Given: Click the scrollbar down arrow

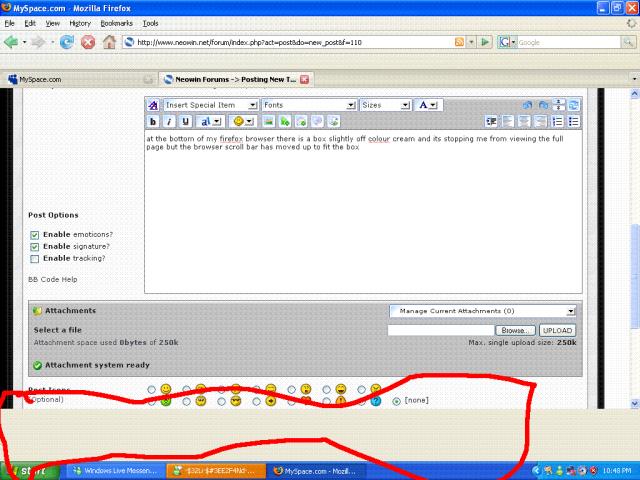Looking at the screenshot, I should (634, 403).
